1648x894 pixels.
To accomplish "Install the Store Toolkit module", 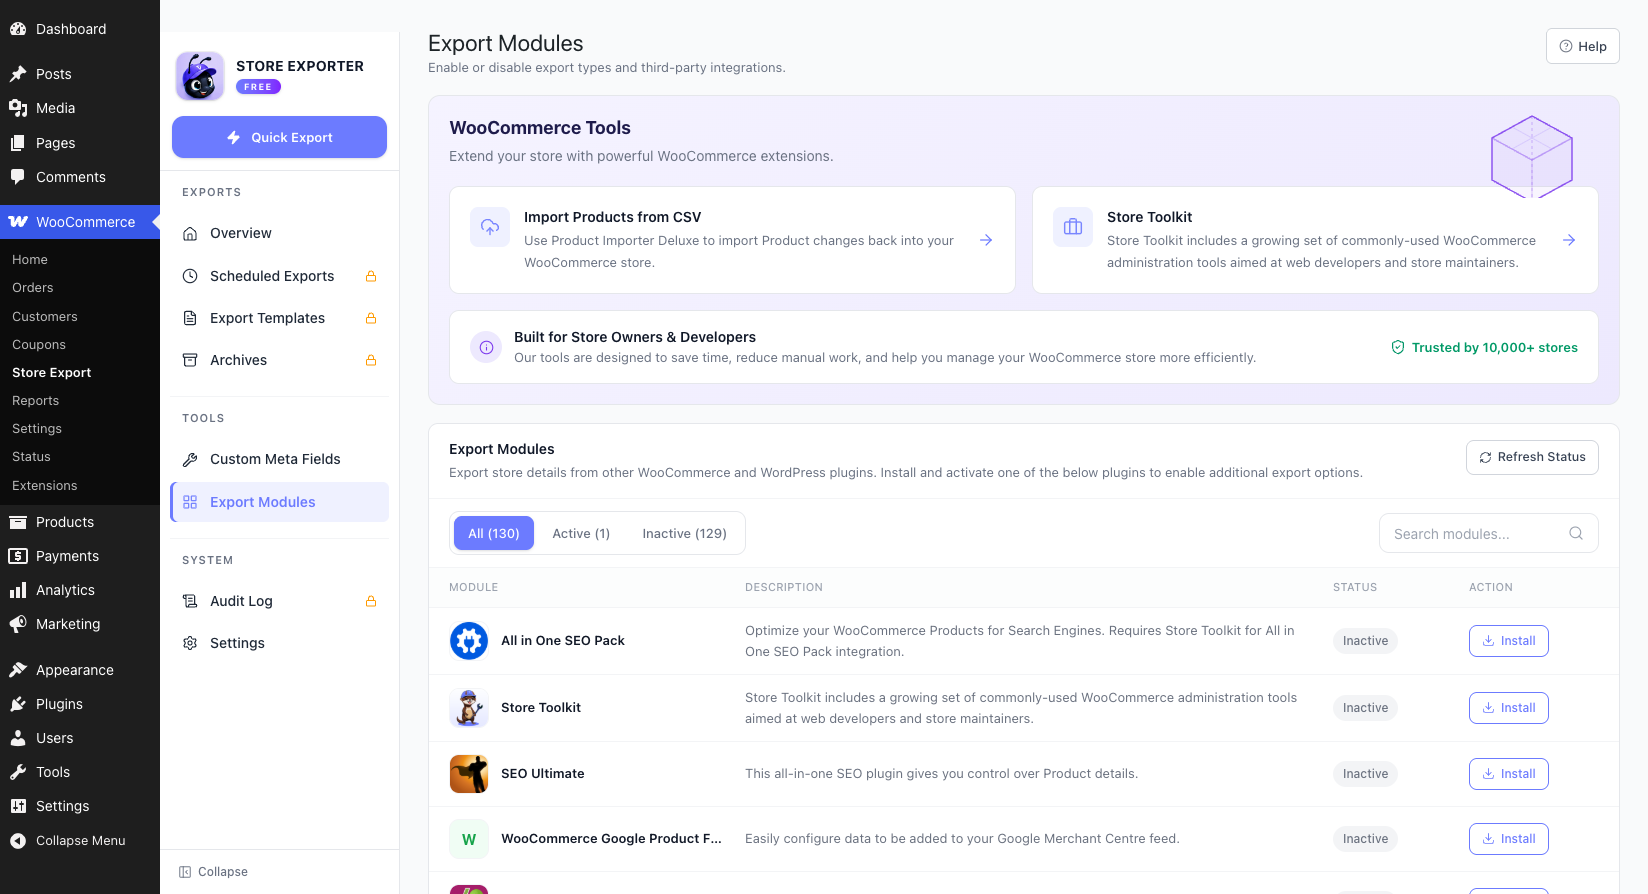I will 1508,708.
